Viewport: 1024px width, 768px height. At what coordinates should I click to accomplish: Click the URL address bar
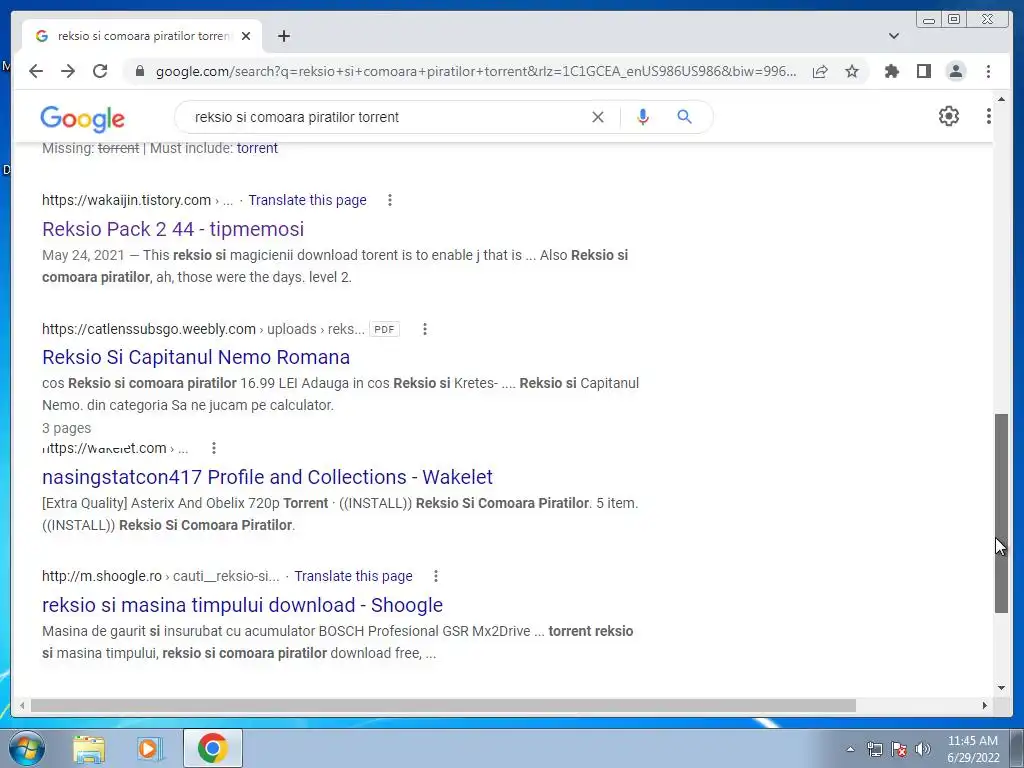click(475, 71)
